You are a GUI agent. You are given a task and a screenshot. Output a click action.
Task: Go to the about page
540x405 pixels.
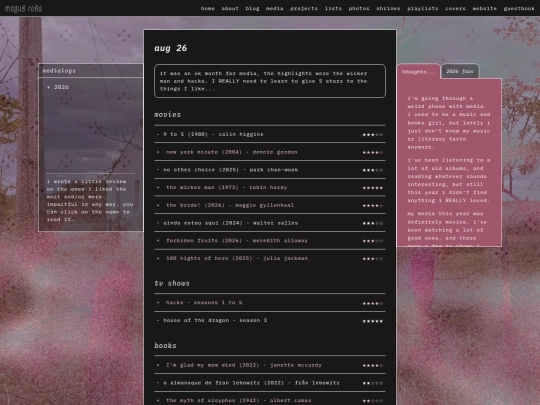230,8
